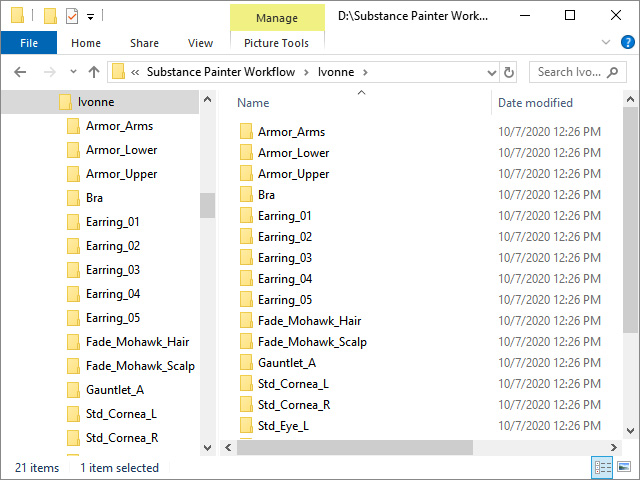Sort by the Name column header
640x480 pixels.
(x=253, y=103)
